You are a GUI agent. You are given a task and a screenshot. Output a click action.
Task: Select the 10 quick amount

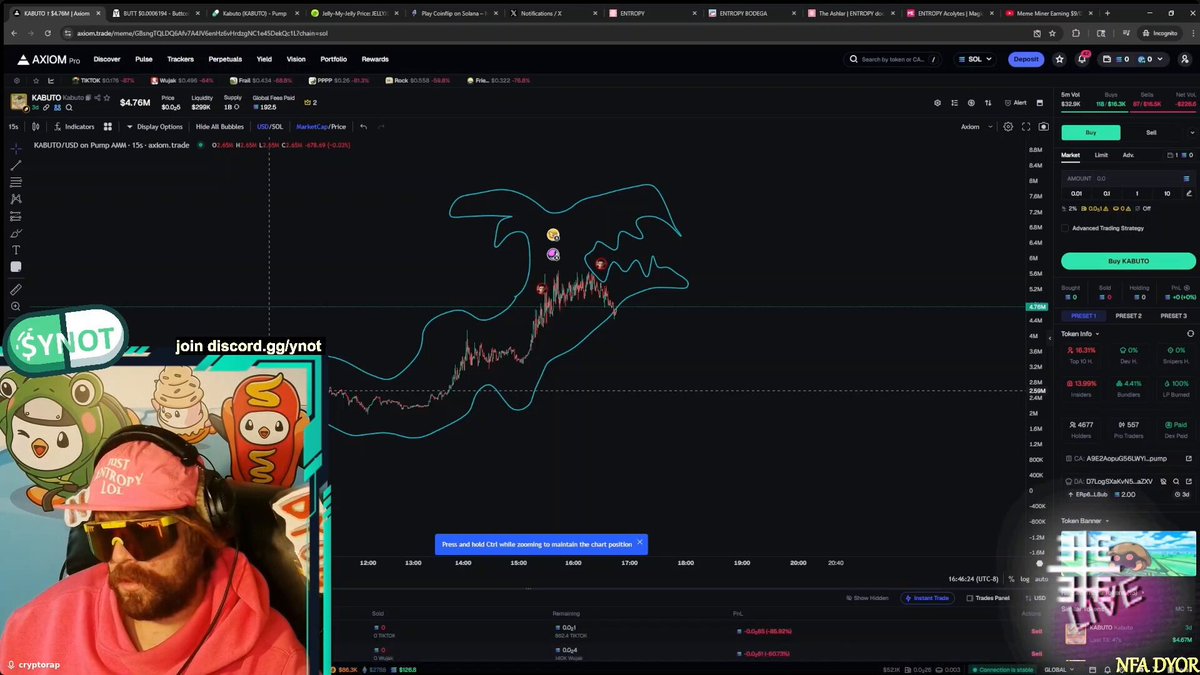click(1167, 193)
